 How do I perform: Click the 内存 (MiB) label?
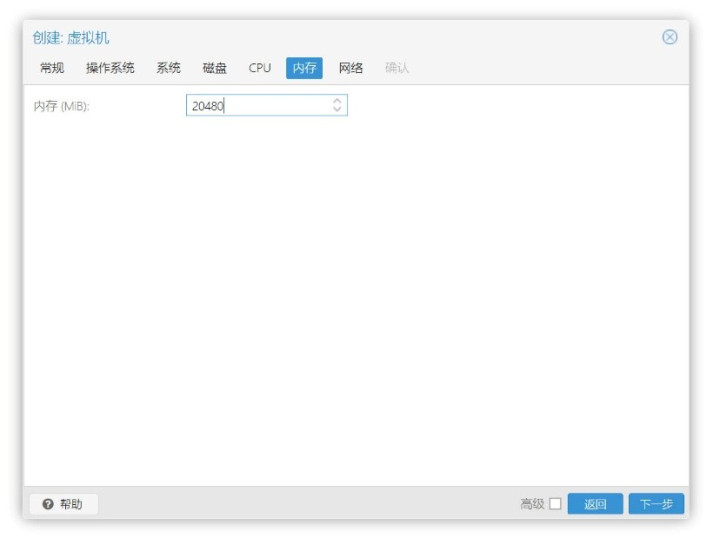pyautogui.click(x=62, y=106)
